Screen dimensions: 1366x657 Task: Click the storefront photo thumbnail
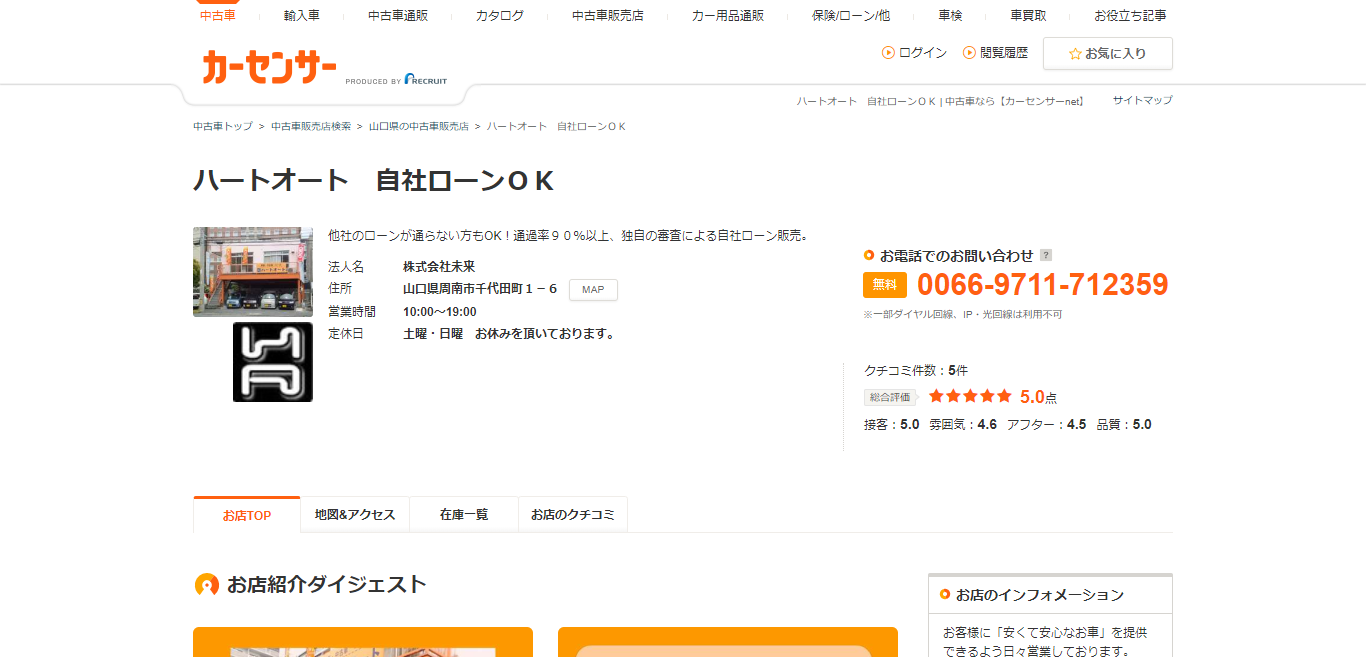coord(252,271)
